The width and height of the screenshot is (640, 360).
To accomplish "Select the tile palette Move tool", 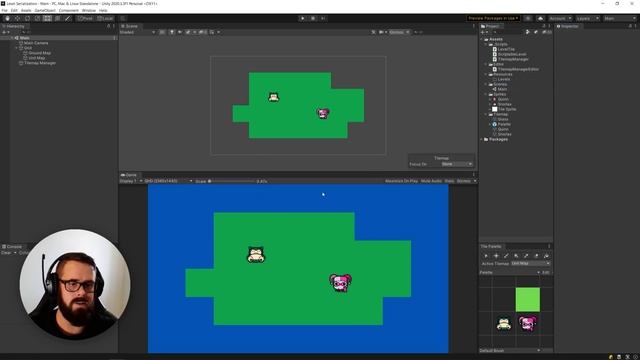I will (496, 256).
